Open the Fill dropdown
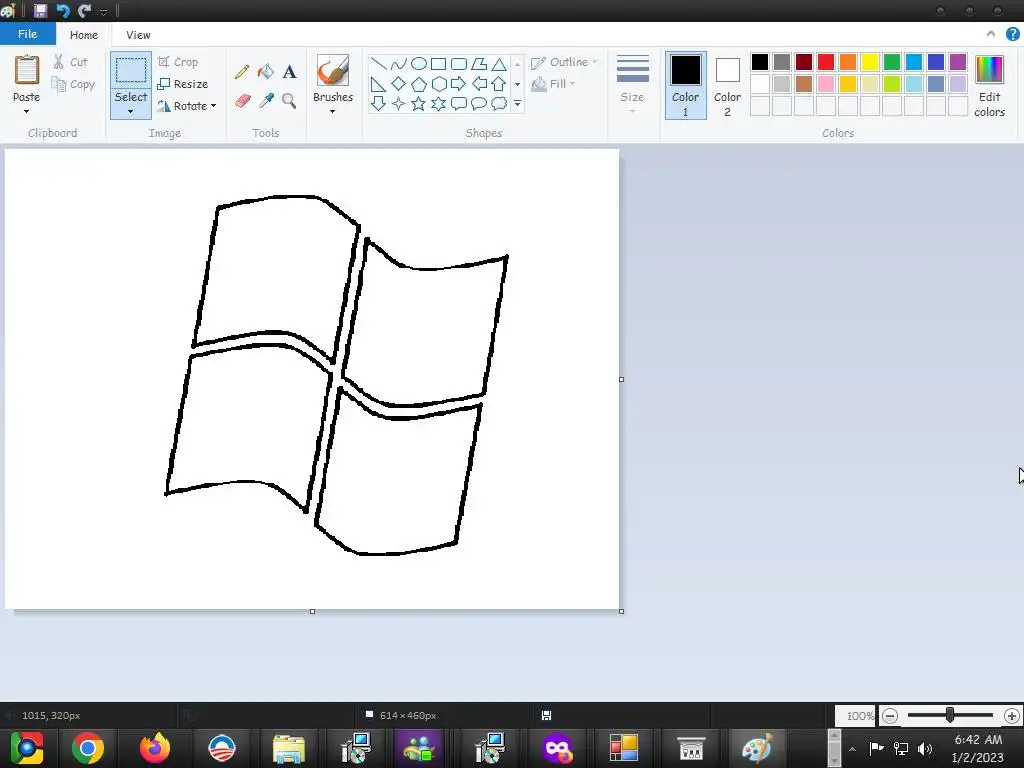The width and height of the screenshot is (1024, 768). coord(554,84)
